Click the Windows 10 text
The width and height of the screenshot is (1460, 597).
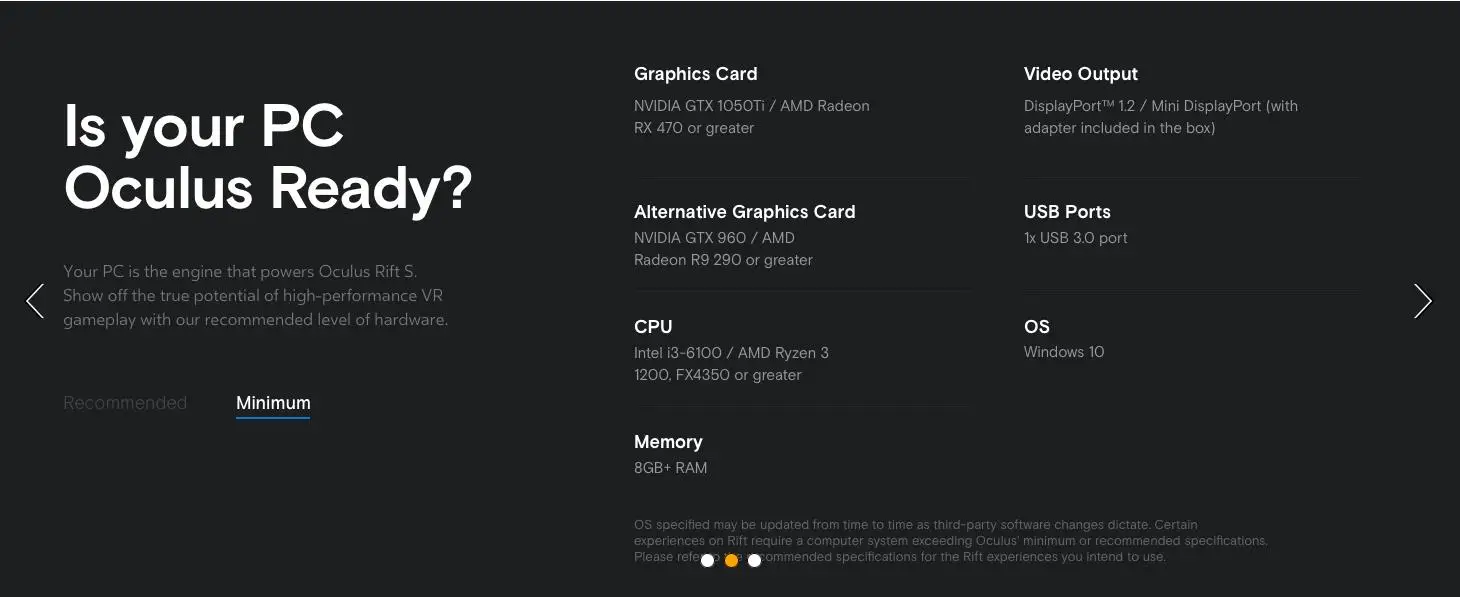coord(1064,352)
